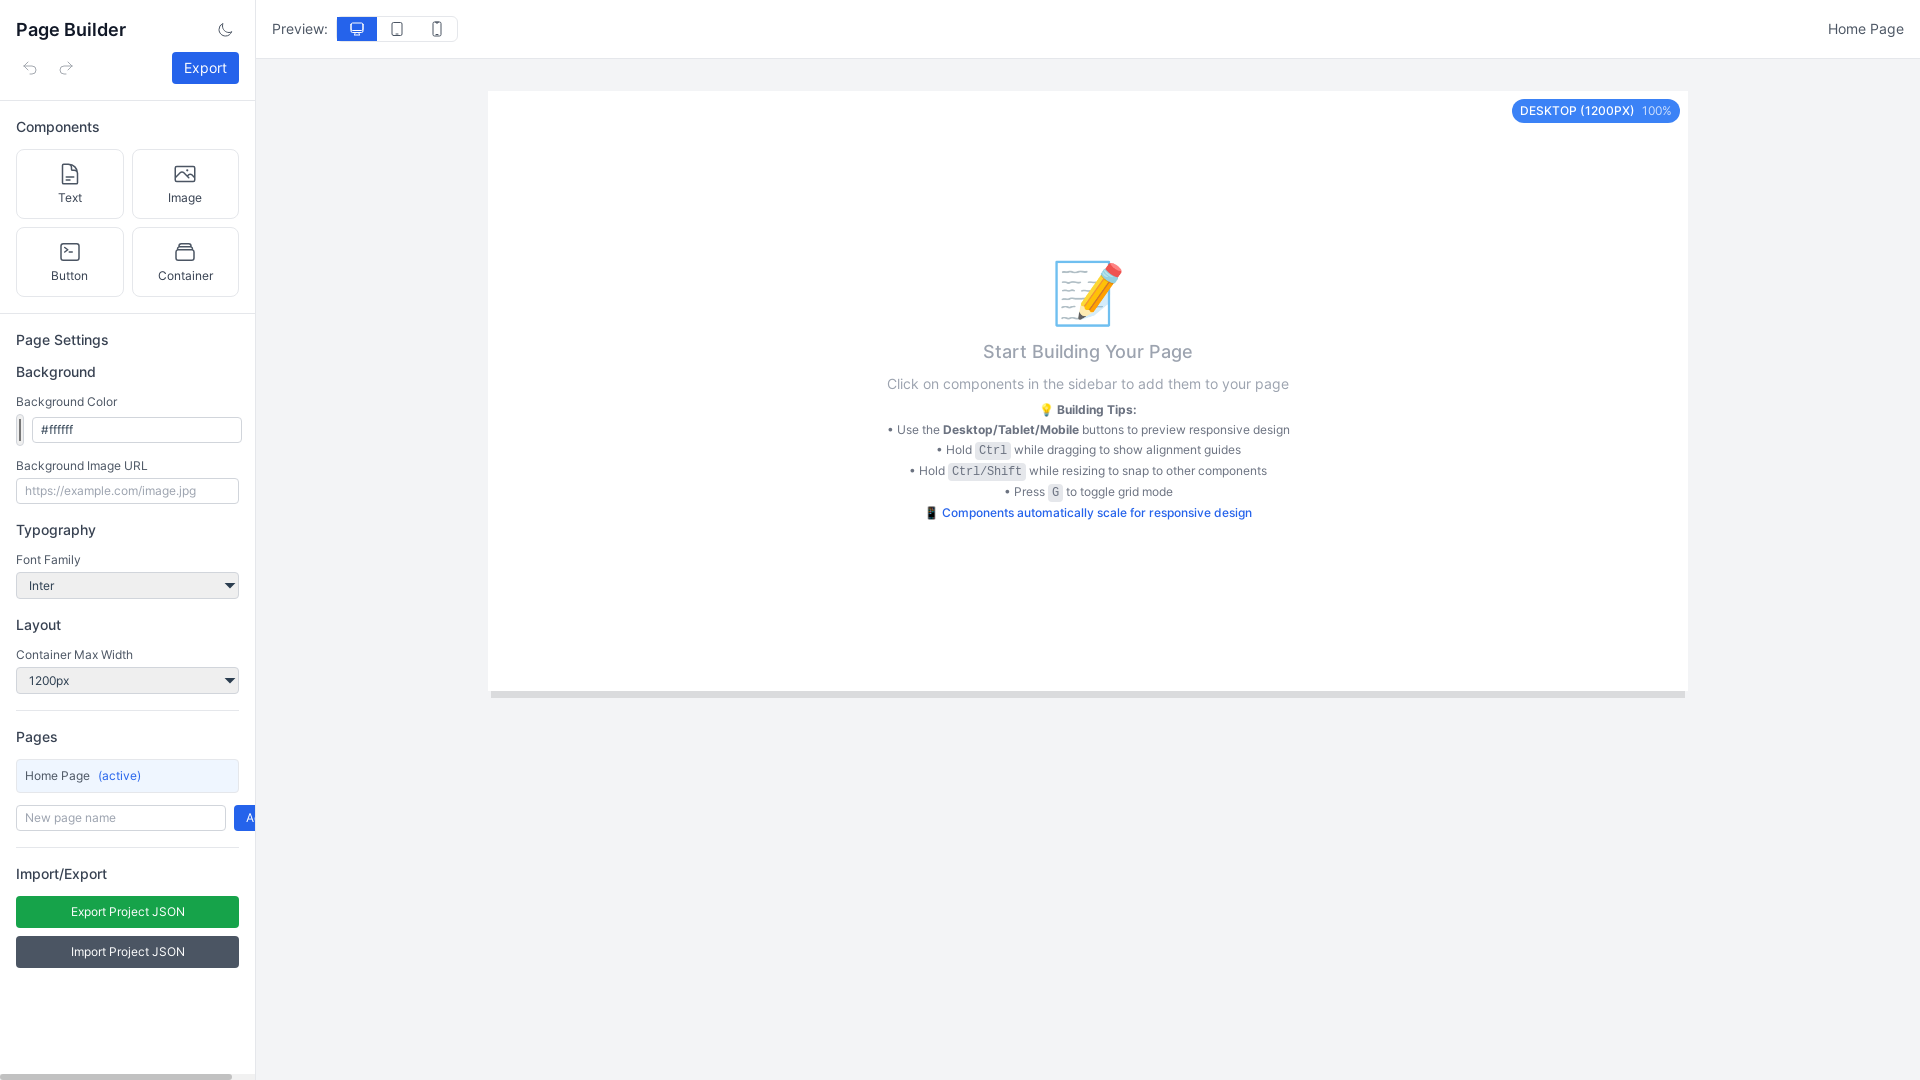Click the Home Page title in header

pos(1865,29)
